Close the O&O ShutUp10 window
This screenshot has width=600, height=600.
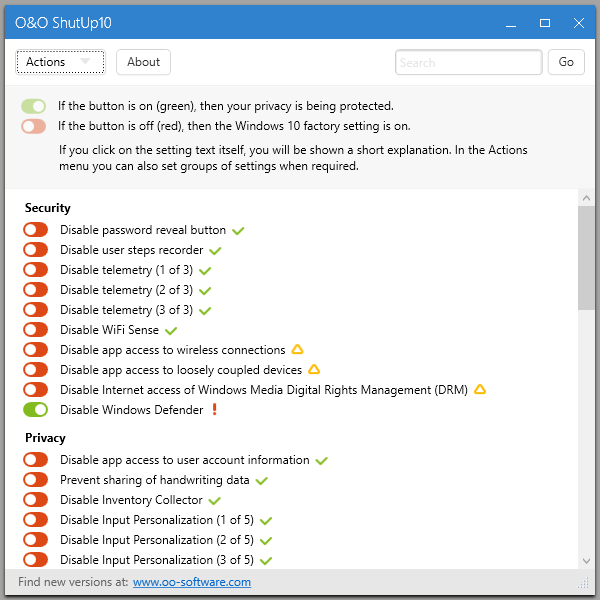click(x=579, y=23)
